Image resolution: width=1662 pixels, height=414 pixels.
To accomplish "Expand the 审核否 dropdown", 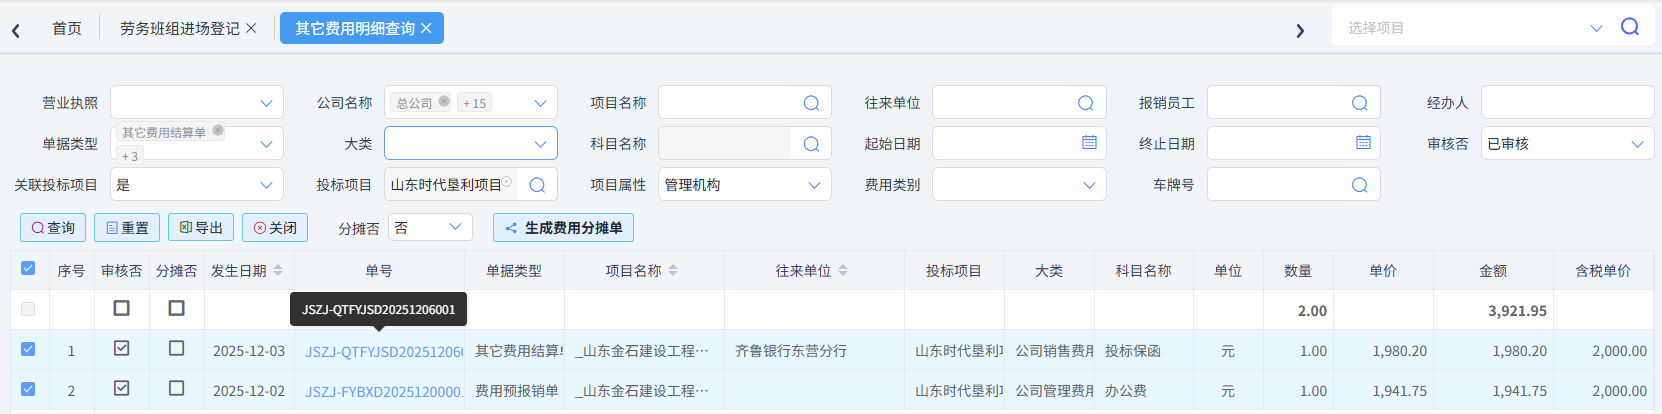I will tap(1637, 144).
